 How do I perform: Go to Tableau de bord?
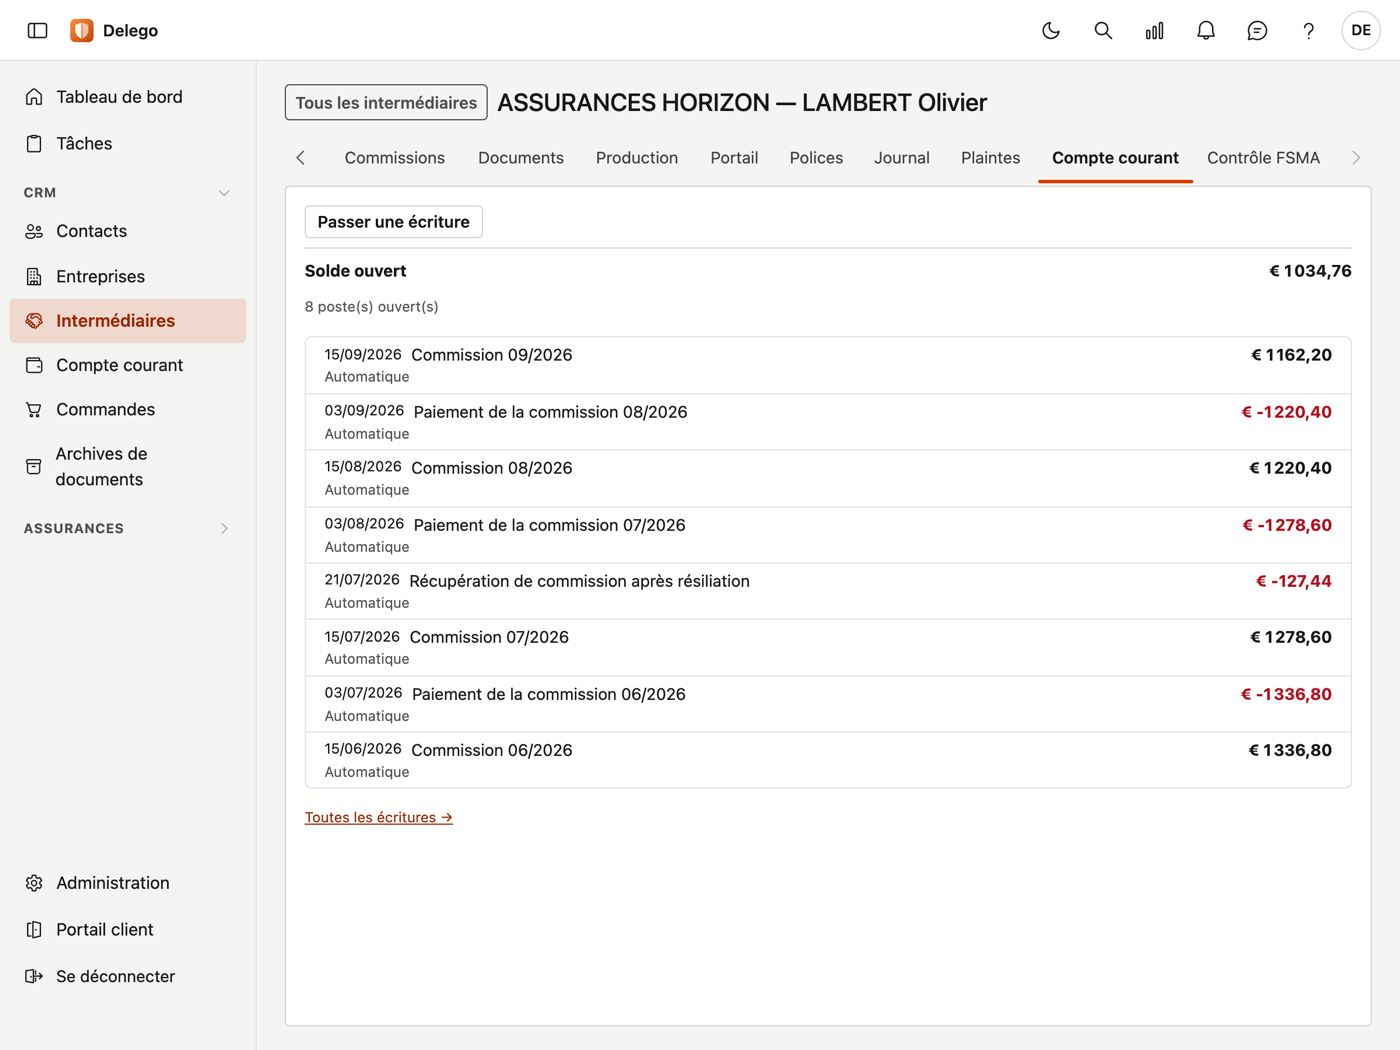pos(128,97)
